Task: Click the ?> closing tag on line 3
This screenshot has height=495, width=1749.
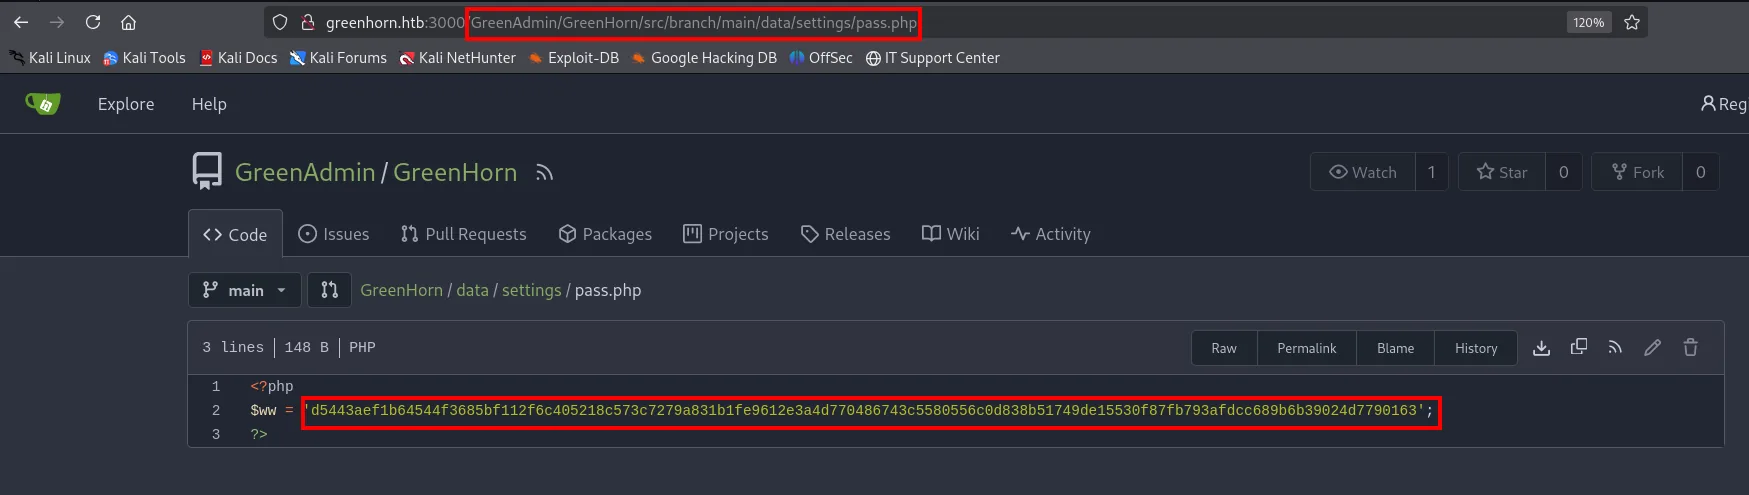Action: 259,434
